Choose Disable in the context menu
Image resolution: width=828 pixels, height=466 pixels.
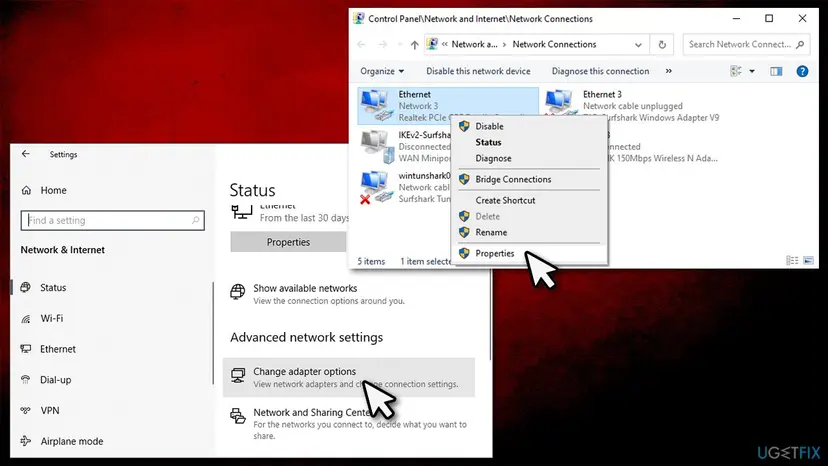pos(489,126)
